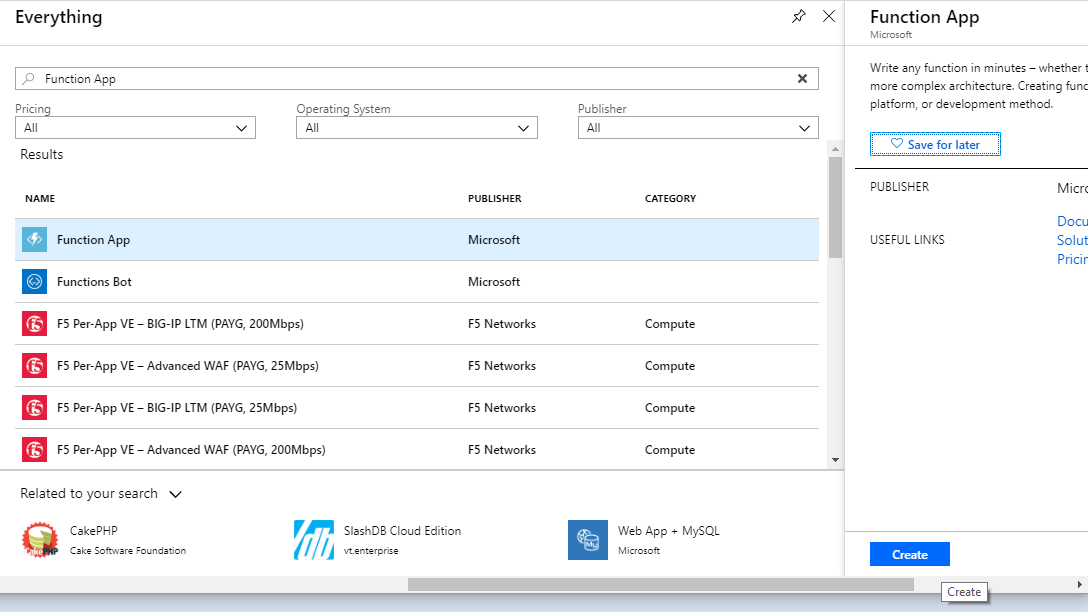1088x612 pixels.
Task: Click F5 icon for BIG-IP LTM 200Mbps
Action: (x=35, y=323)
